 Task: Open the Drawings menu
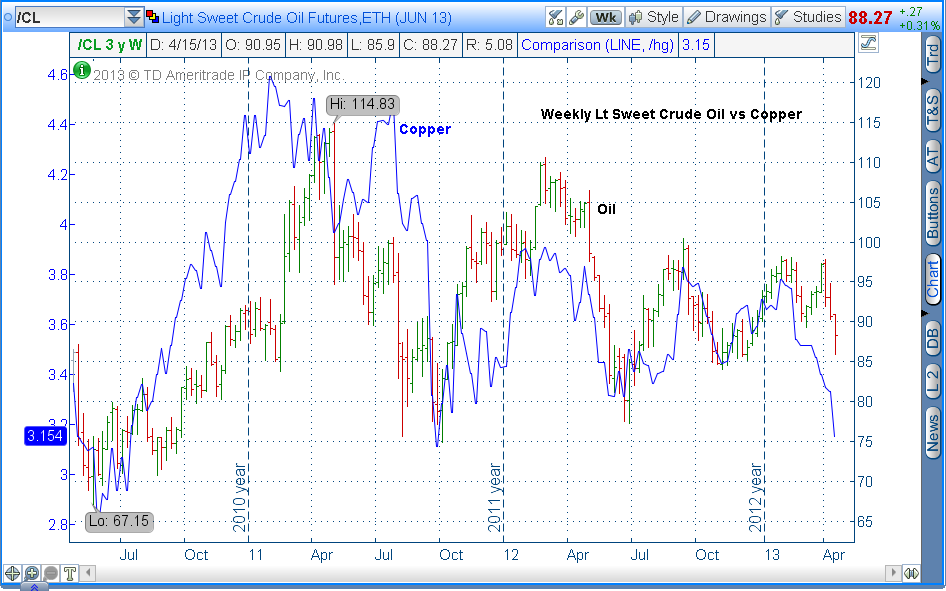[726, 17]
